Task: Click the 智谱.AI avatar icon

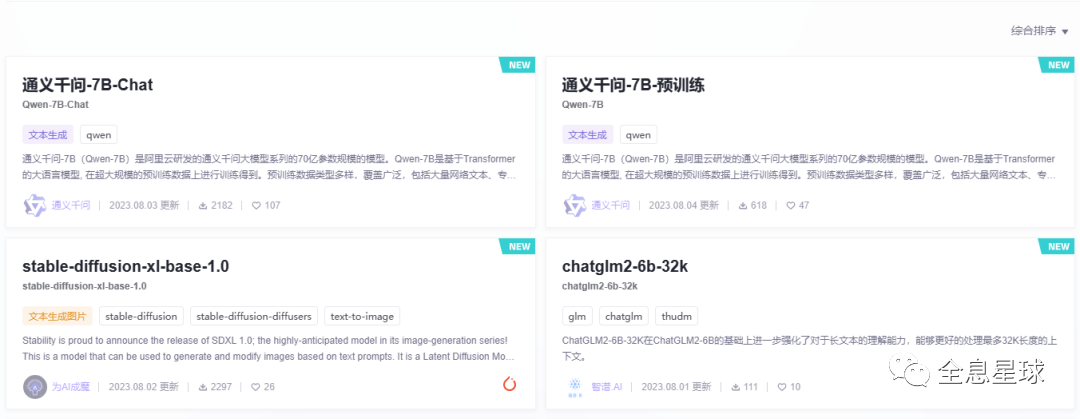Action: 574,387
